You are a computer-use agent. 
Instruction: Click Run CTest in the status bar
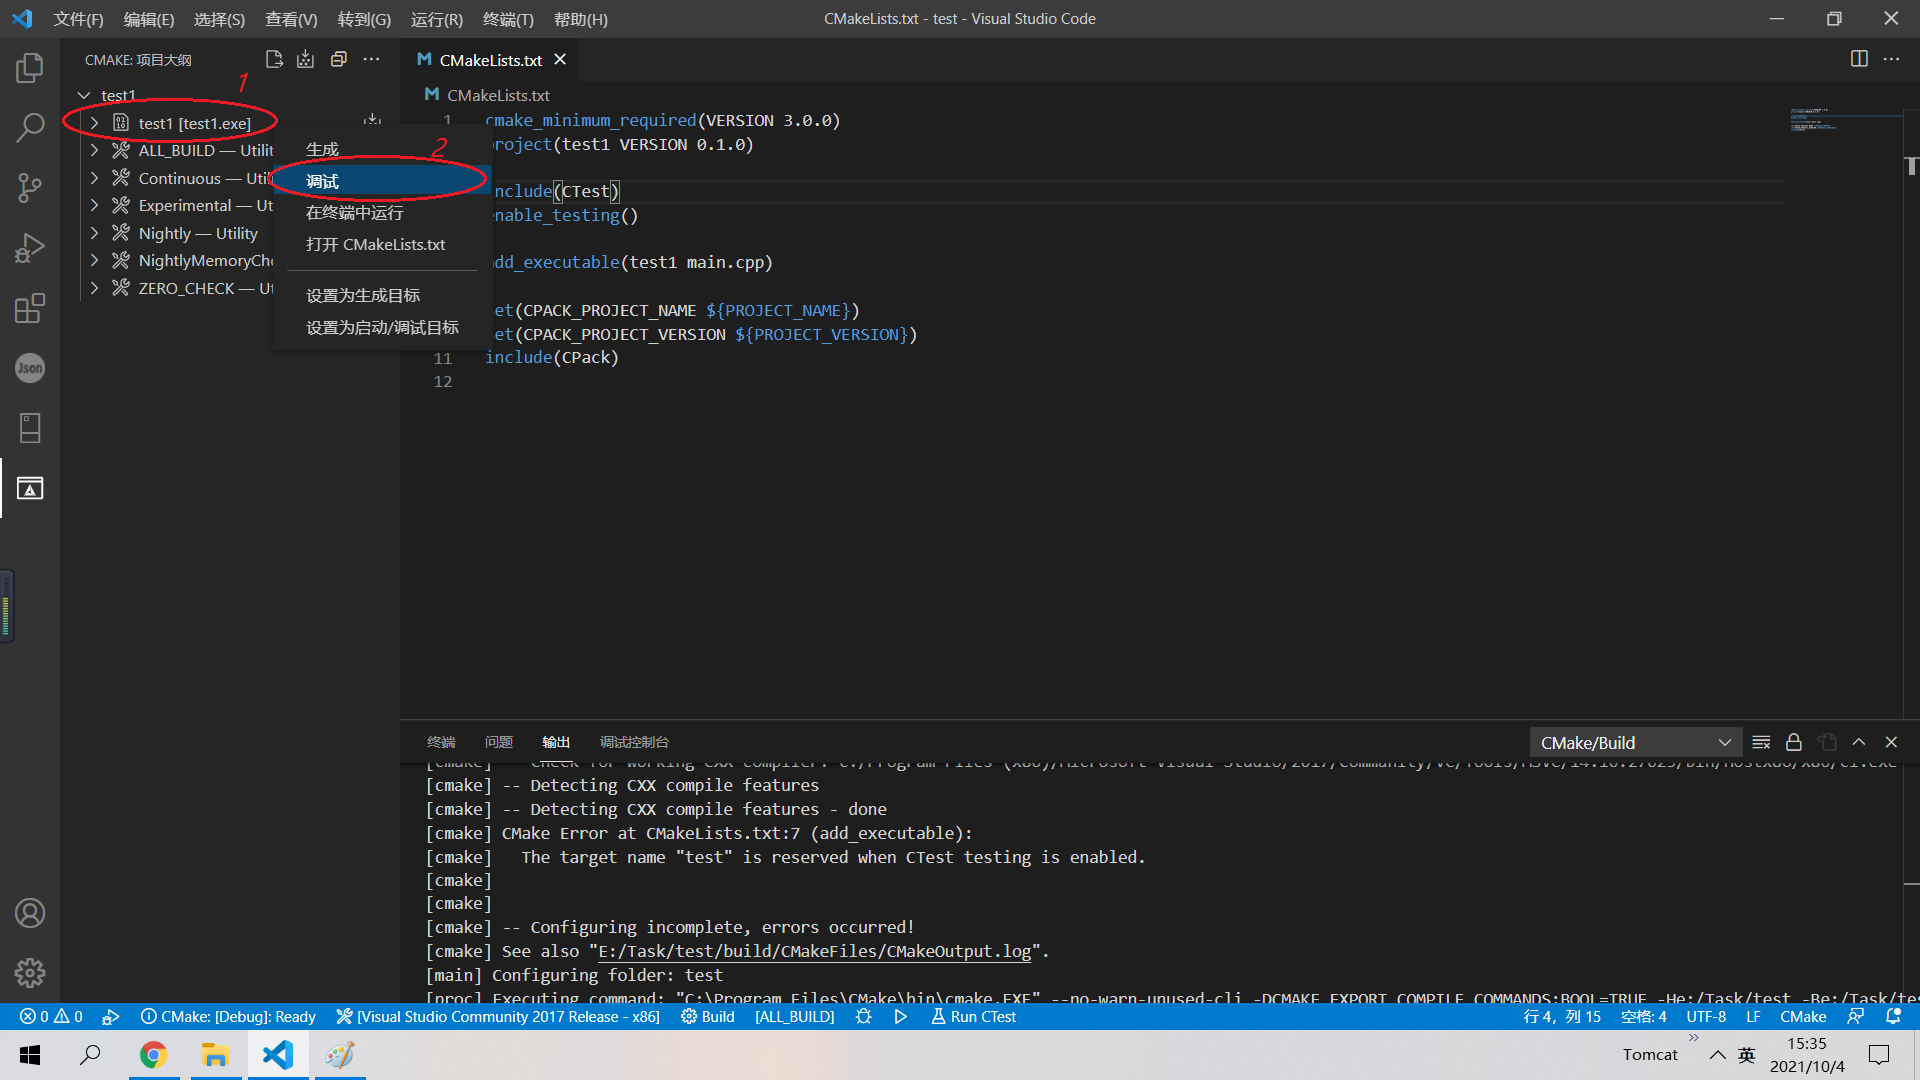tap(972, 1016)
